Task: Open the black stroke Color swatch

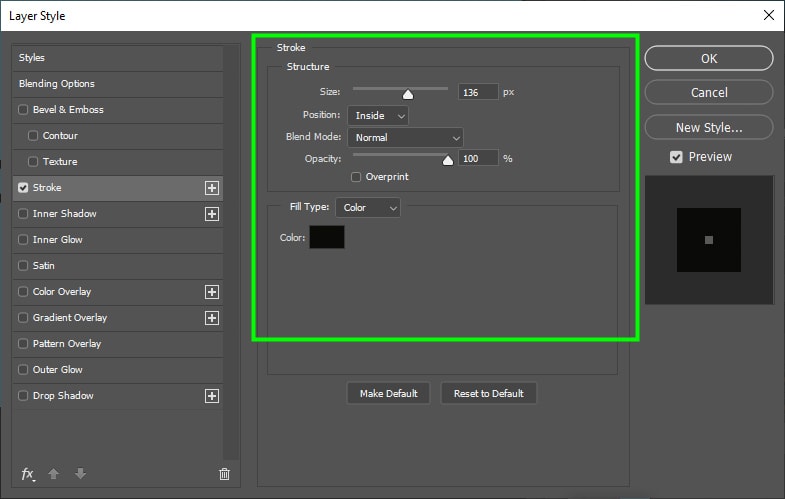Action: (327, 237)
